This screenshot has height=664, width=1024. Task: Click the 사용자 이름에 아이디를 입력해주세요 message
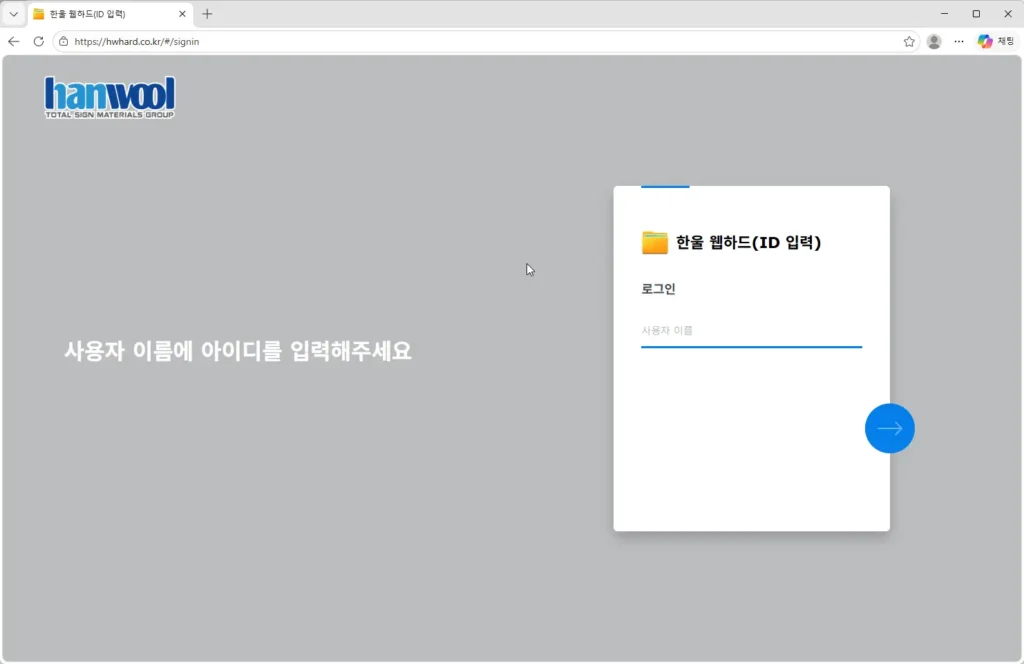coord(238,351)
